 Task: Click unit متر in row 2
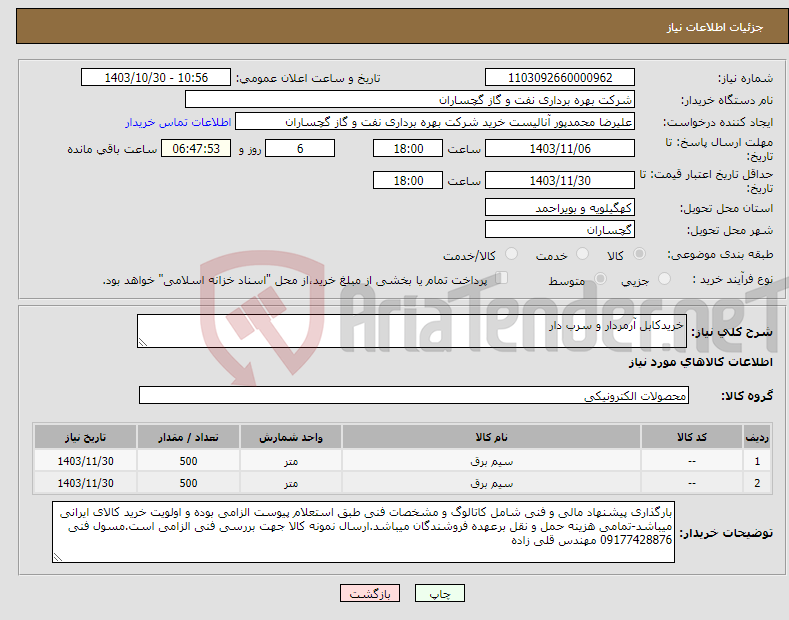pos(291,483)
